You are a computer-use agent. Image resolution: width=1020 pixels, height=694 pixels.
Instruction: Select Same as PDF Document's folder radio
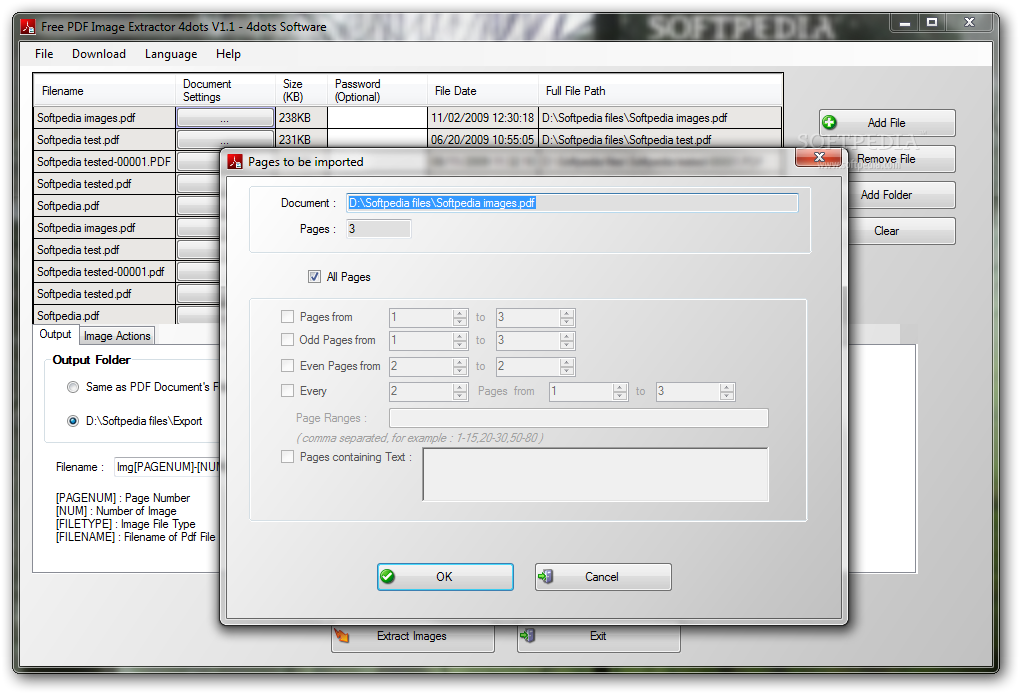click(x=73, y=387)
